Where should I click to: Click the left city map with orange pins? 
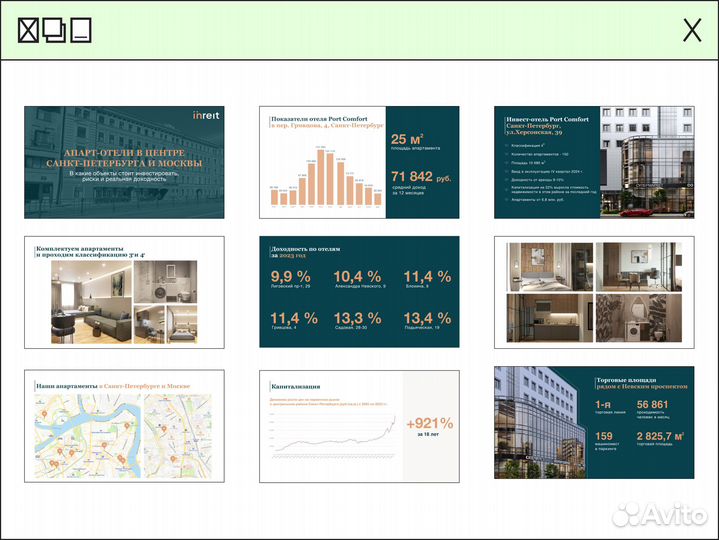(87, 432)
